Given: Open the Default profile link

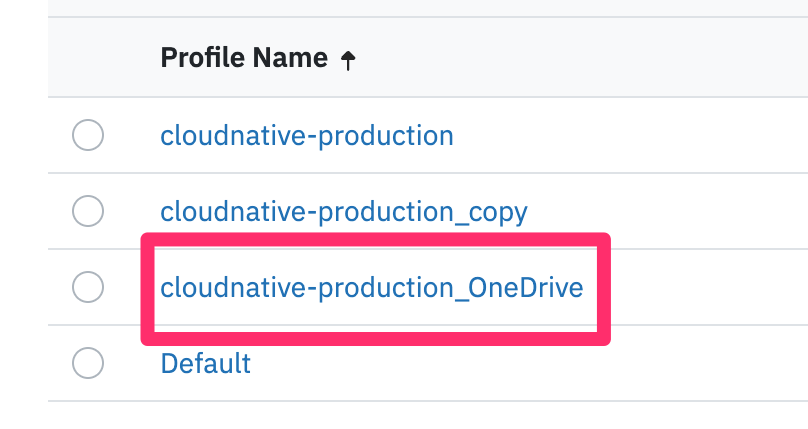Looking at the screenshot, I should tap(205, 363).
